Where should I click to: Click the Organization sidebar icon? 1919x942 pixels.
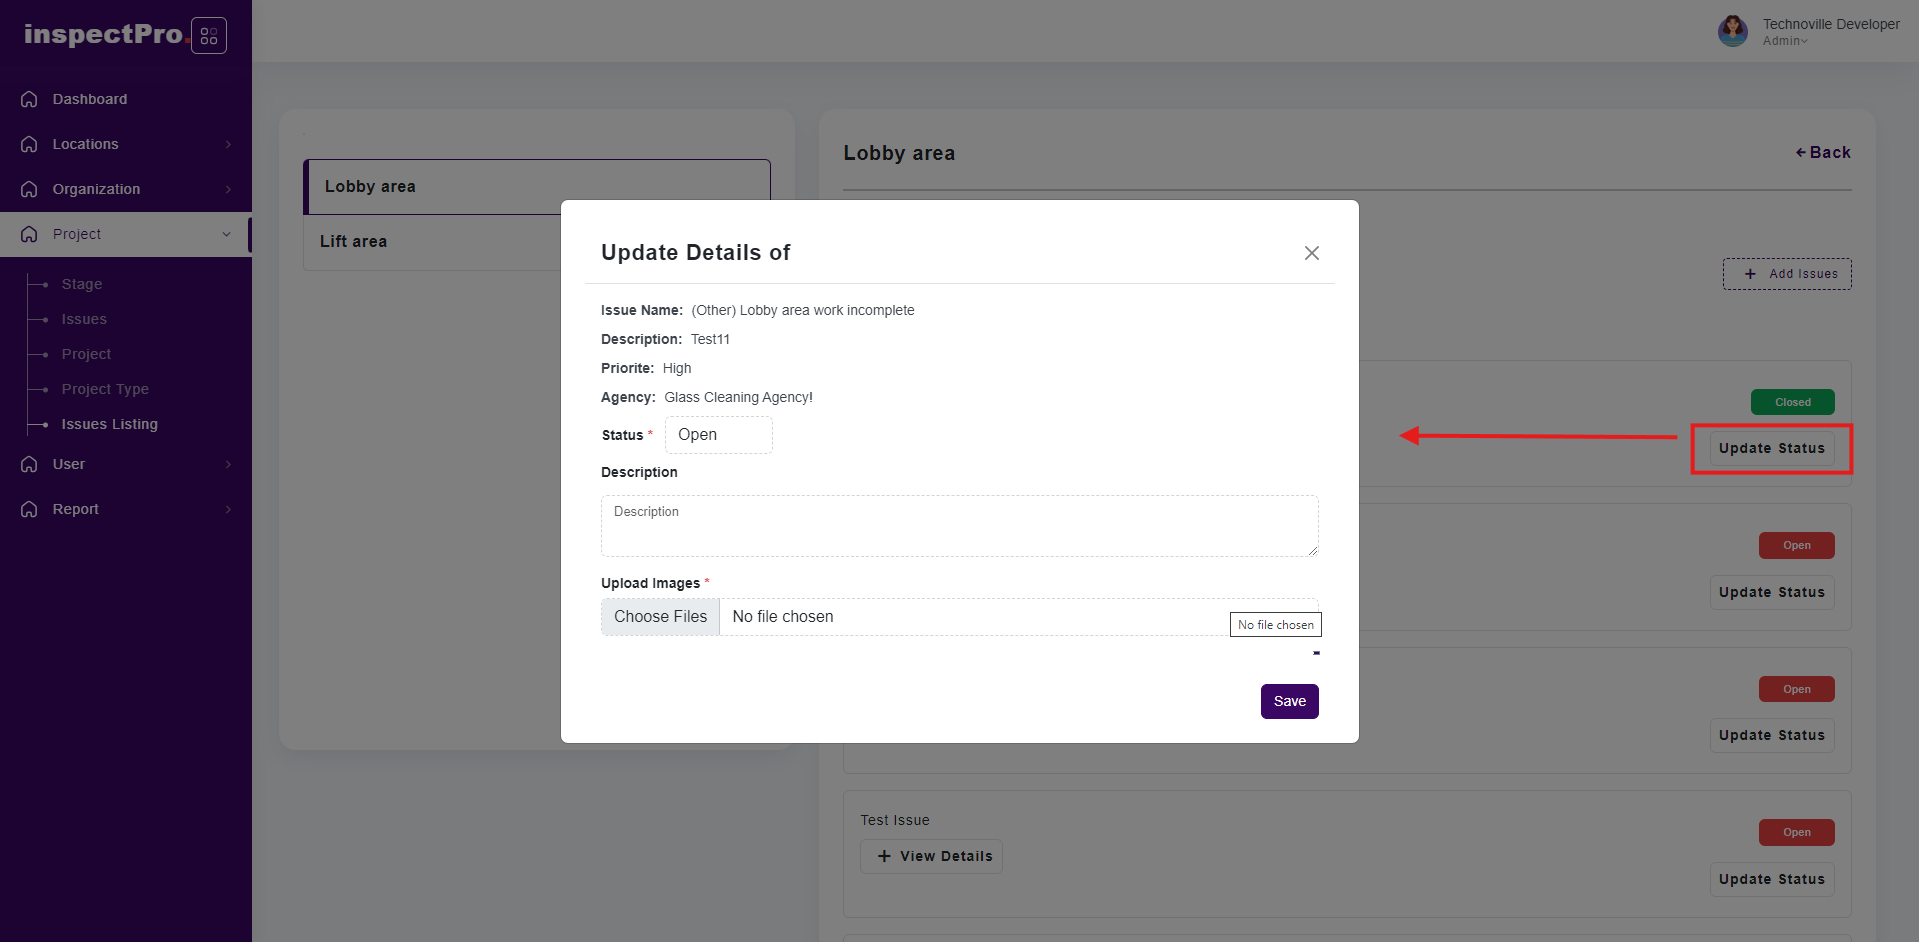coord(29,189)
